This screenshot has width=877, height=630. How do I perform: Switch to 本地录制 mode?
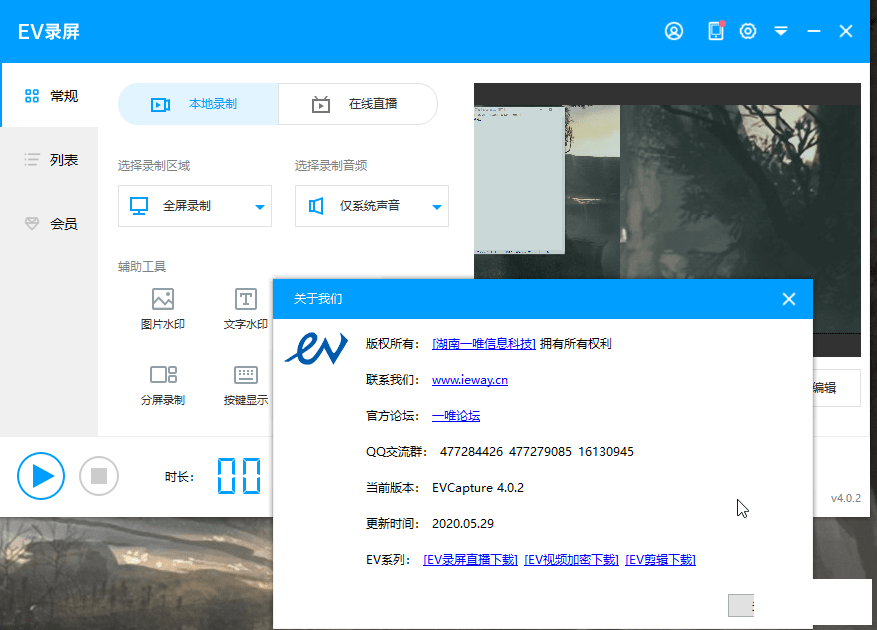point(198,104)
